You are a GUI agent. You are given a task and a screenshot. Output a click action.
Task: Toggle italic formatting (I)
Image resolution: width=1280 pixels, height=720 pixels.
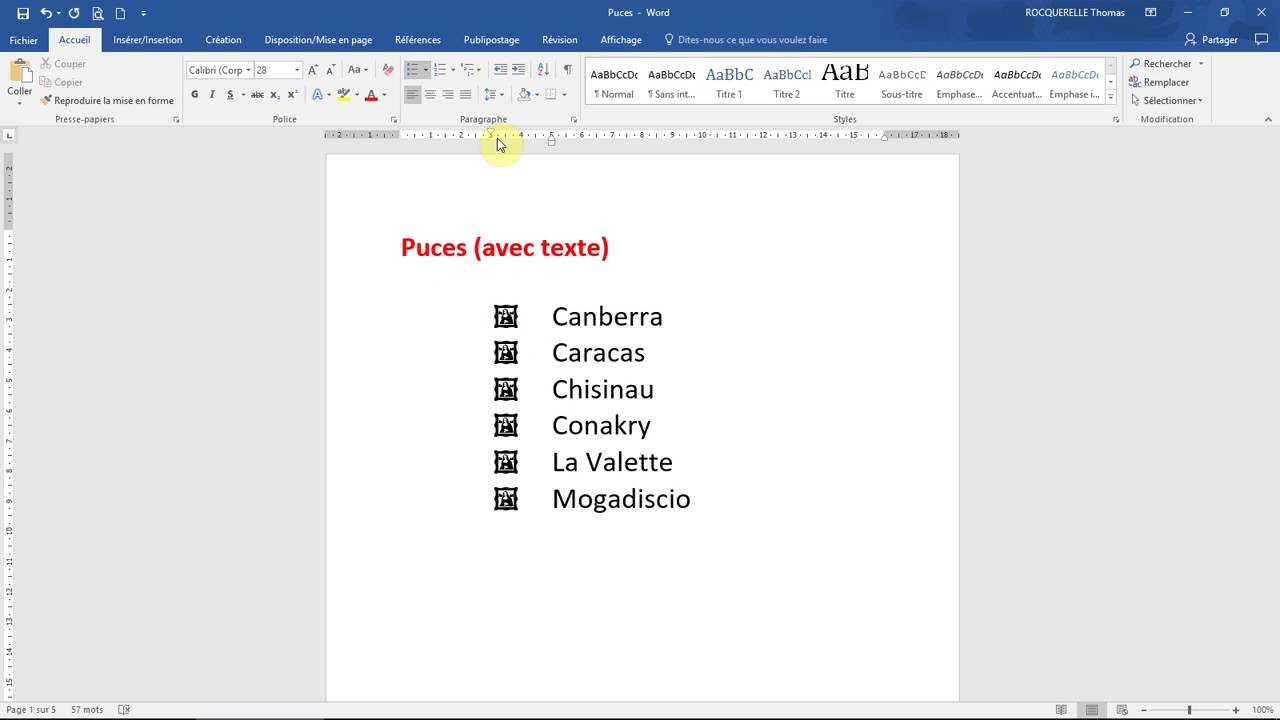(212, 95)
